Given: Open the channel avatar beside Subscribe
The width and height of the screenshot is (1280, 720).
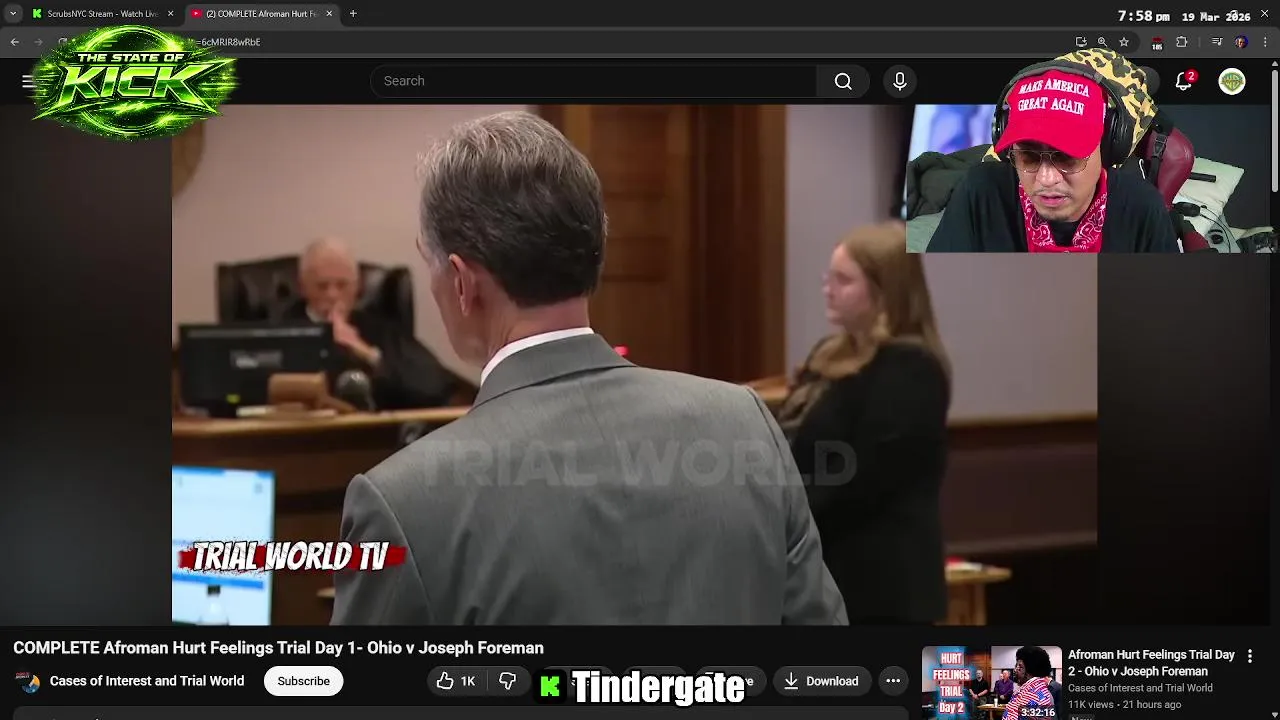Looking at the screenshot, I should 28,682.
